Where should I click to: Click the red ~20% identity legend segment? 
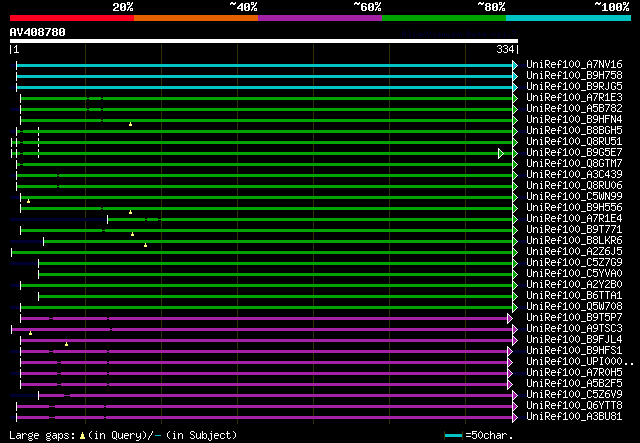[x=71, y=17]
